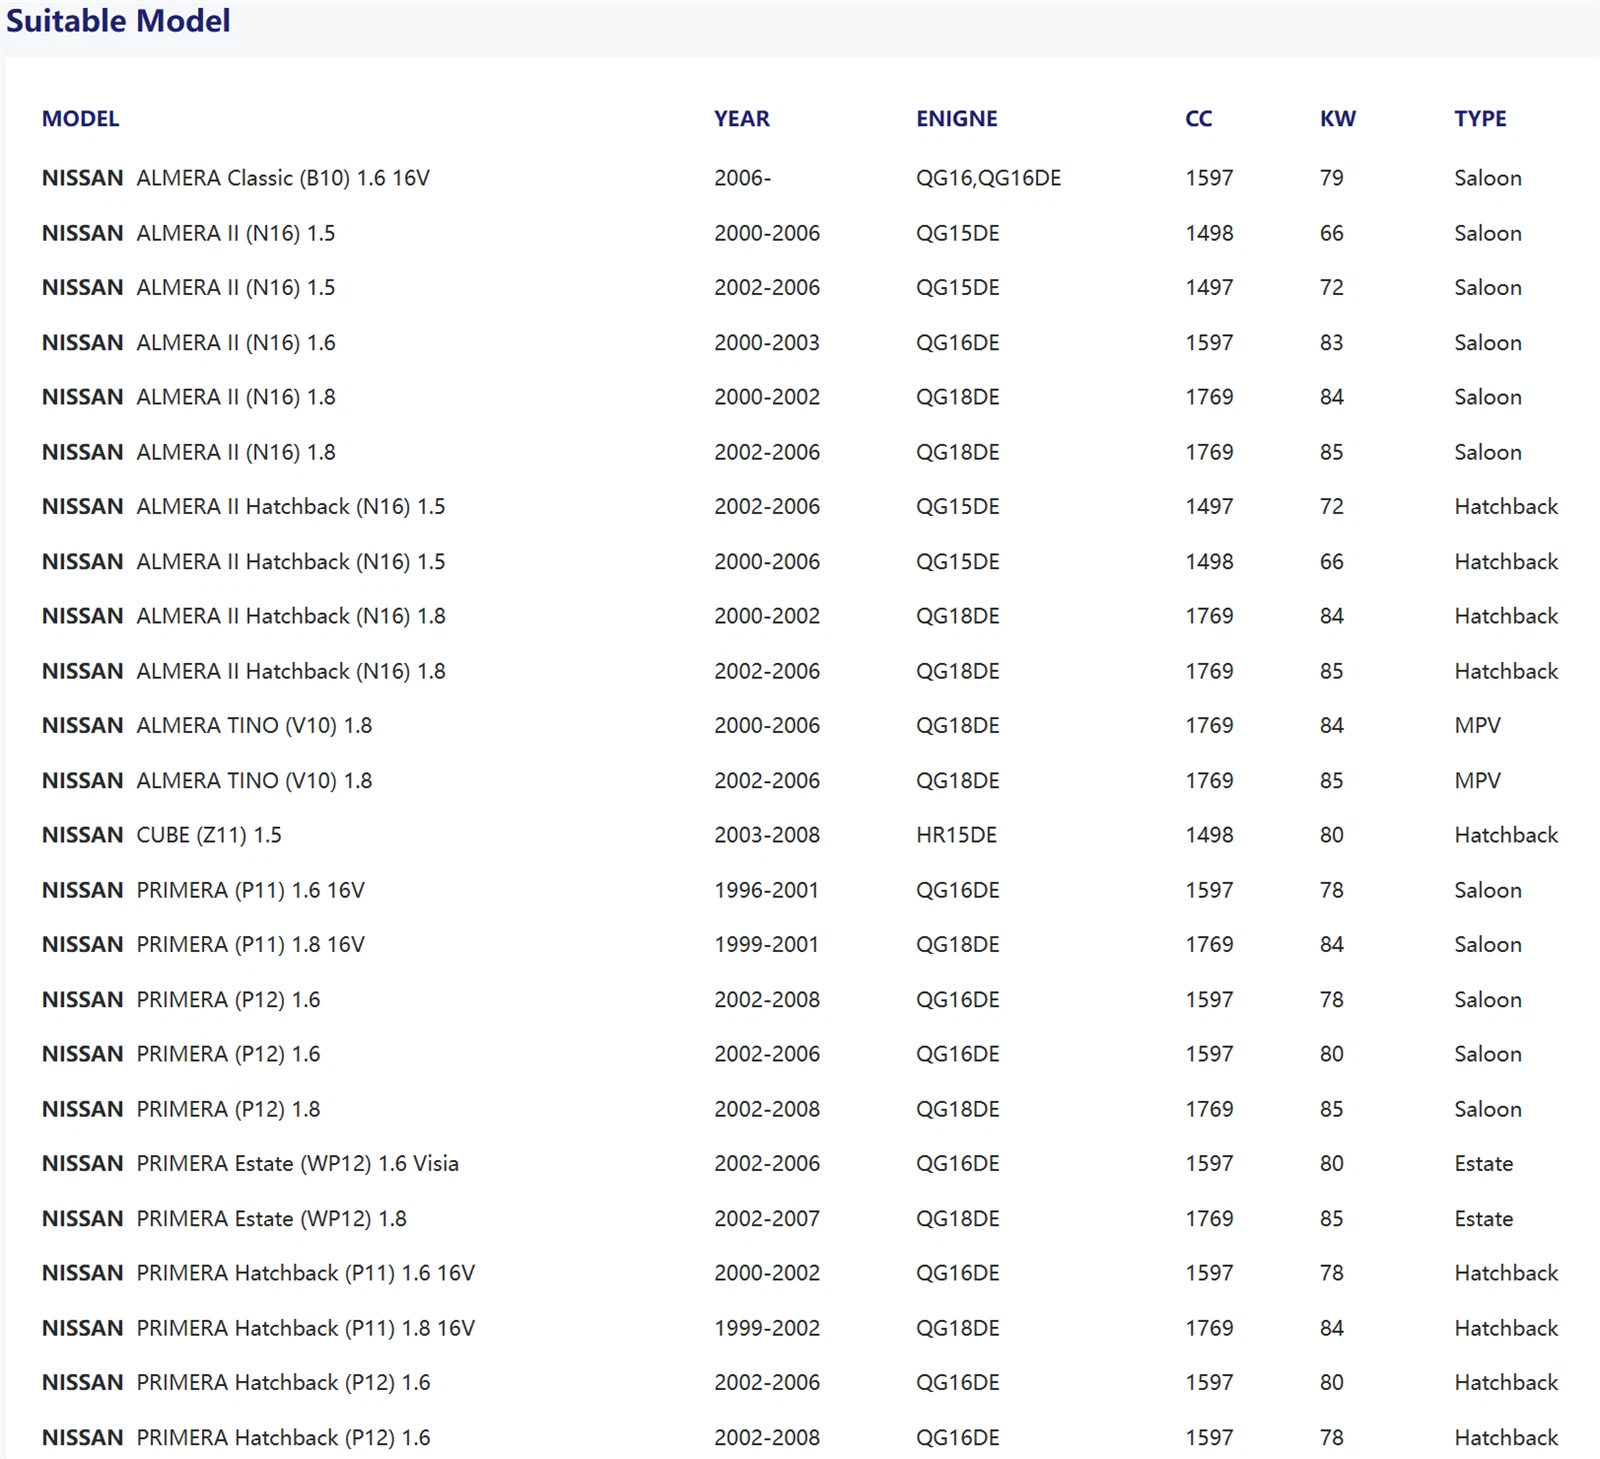Screen dimensions: 1600x1459
Task: Click 1498 CC in CUBE (Z11) row
Action: pyautogui.click(x=1210, y=835)
